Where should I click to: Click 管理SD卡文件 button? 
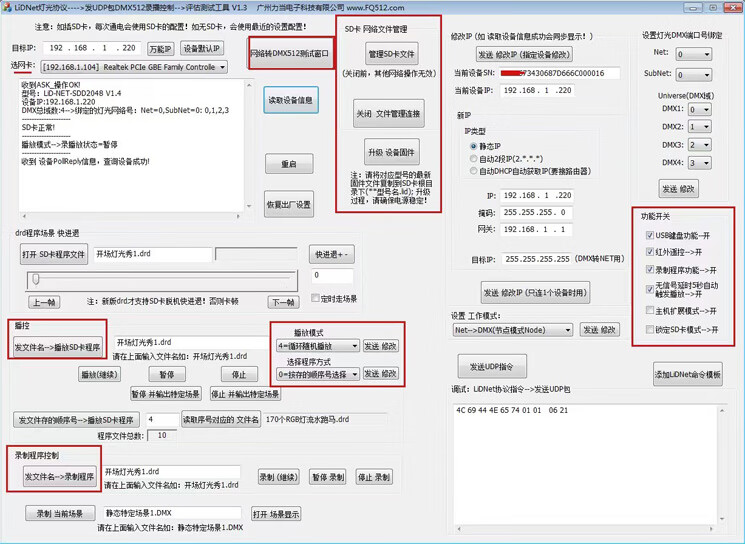coord(391,54)
